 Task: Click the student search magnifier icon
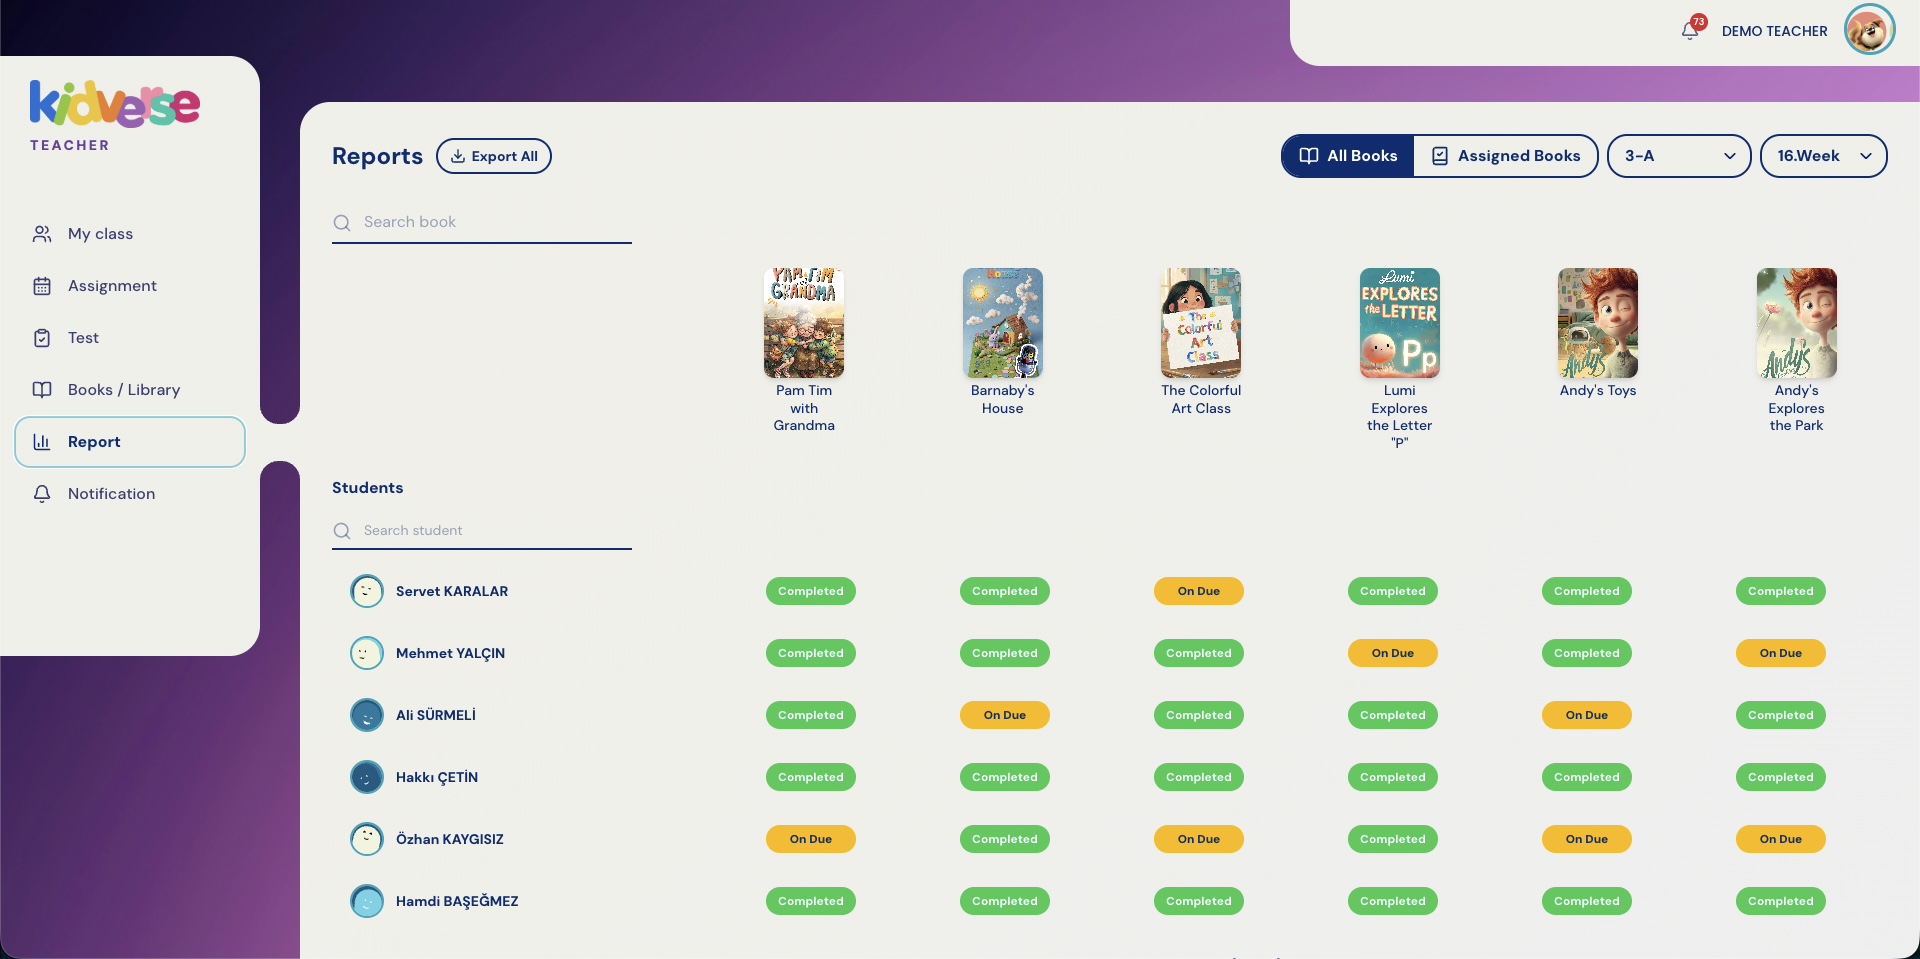342,530
